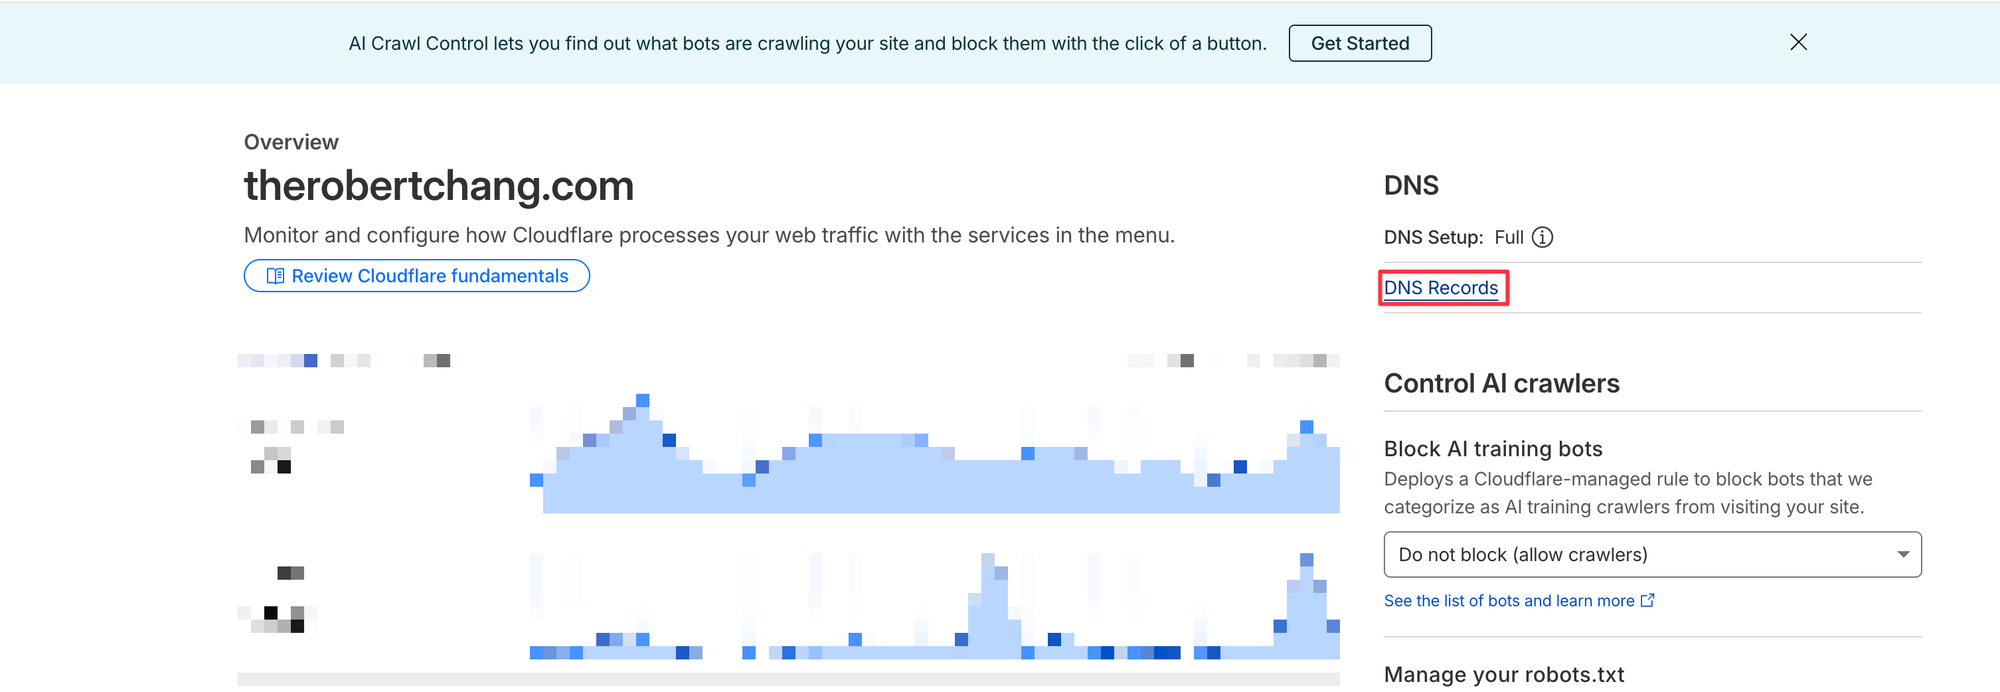Open Review Cloudflare fundamentals
This screenshot has height=692, width=2000.
click(417, 276)
